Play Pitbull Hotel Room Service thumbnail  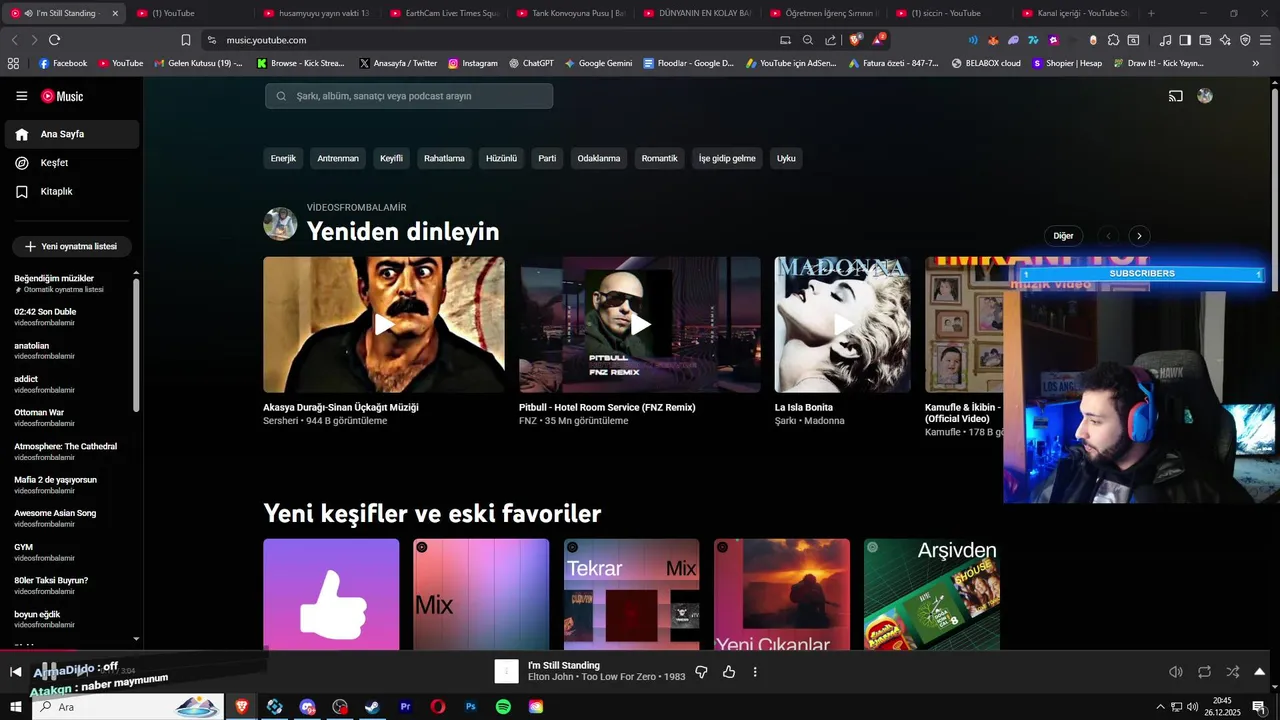tap(640, 324)
